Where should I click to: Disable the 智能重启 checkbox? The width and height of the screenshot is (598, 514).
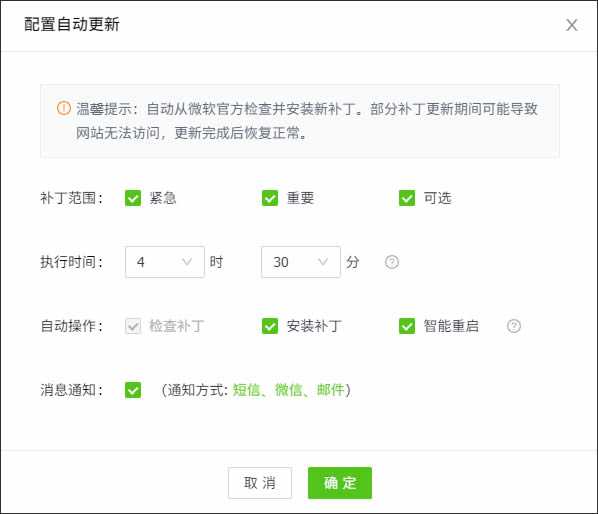(407, 326)
